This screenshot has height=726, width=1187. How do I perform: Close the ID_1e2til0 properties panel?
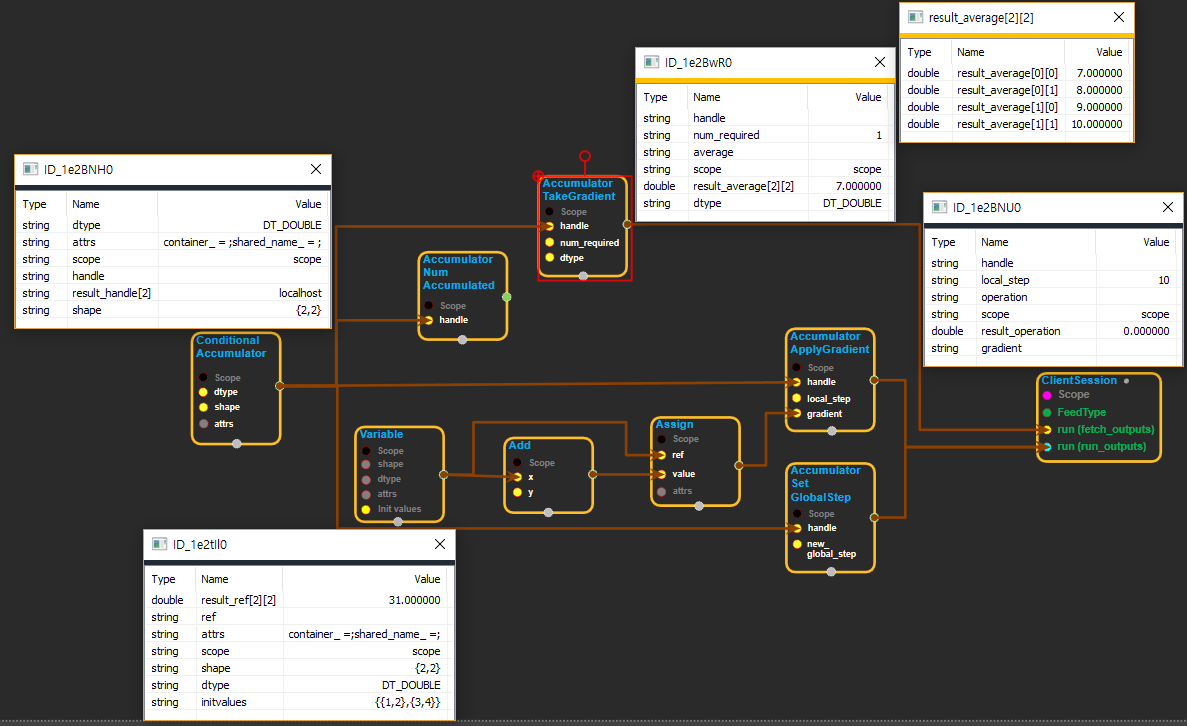[x=439, y=544]
